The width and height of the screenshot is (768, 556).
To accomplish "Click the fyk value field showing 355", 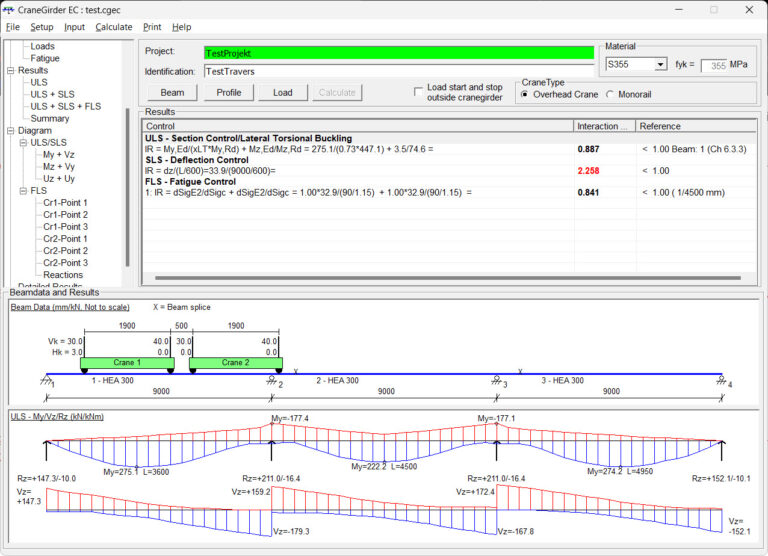I will pos(715,65).
